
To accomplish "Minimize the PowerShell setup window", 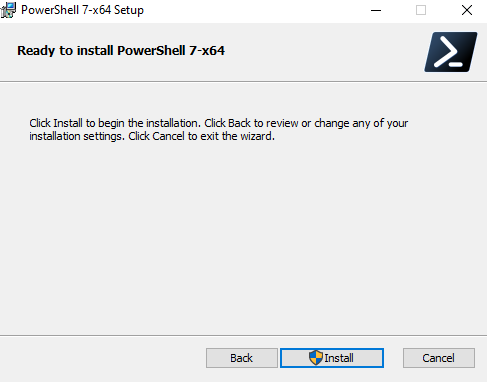I will (x=376, y=10).
